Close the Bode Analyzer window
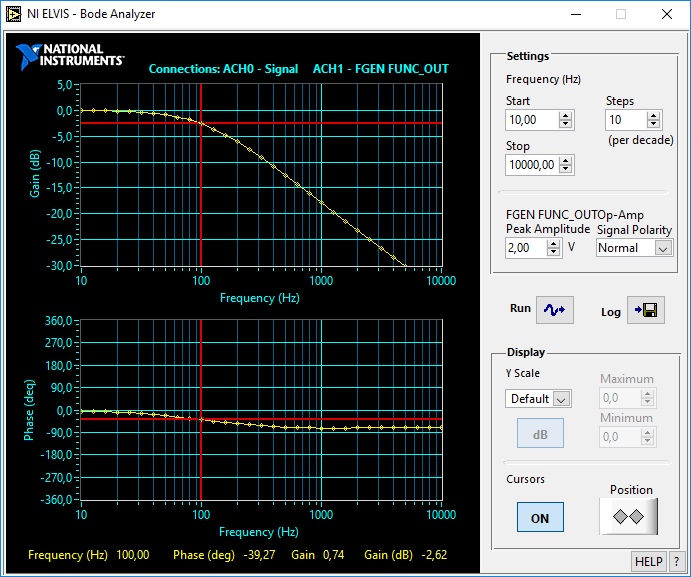 [667, 14]
